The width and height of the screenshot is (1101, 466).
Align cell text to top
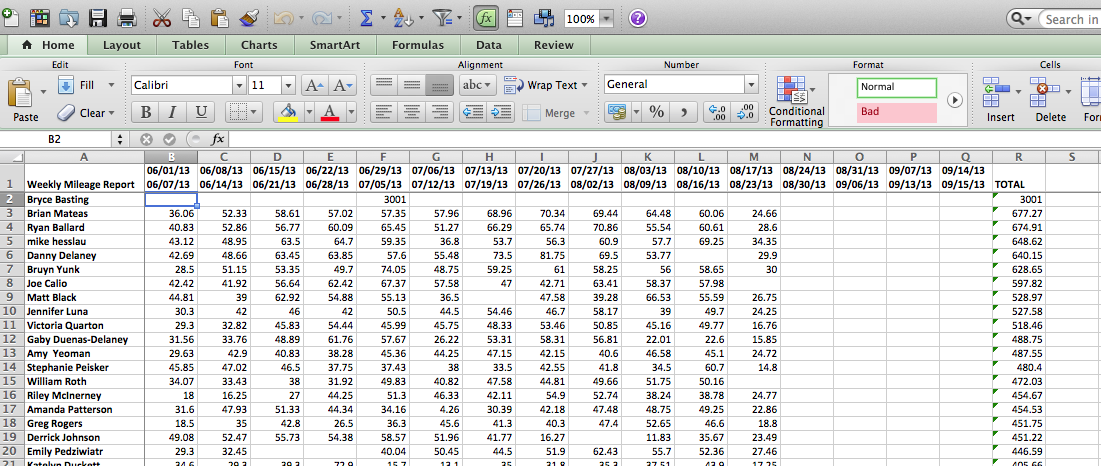coord(383,85)
